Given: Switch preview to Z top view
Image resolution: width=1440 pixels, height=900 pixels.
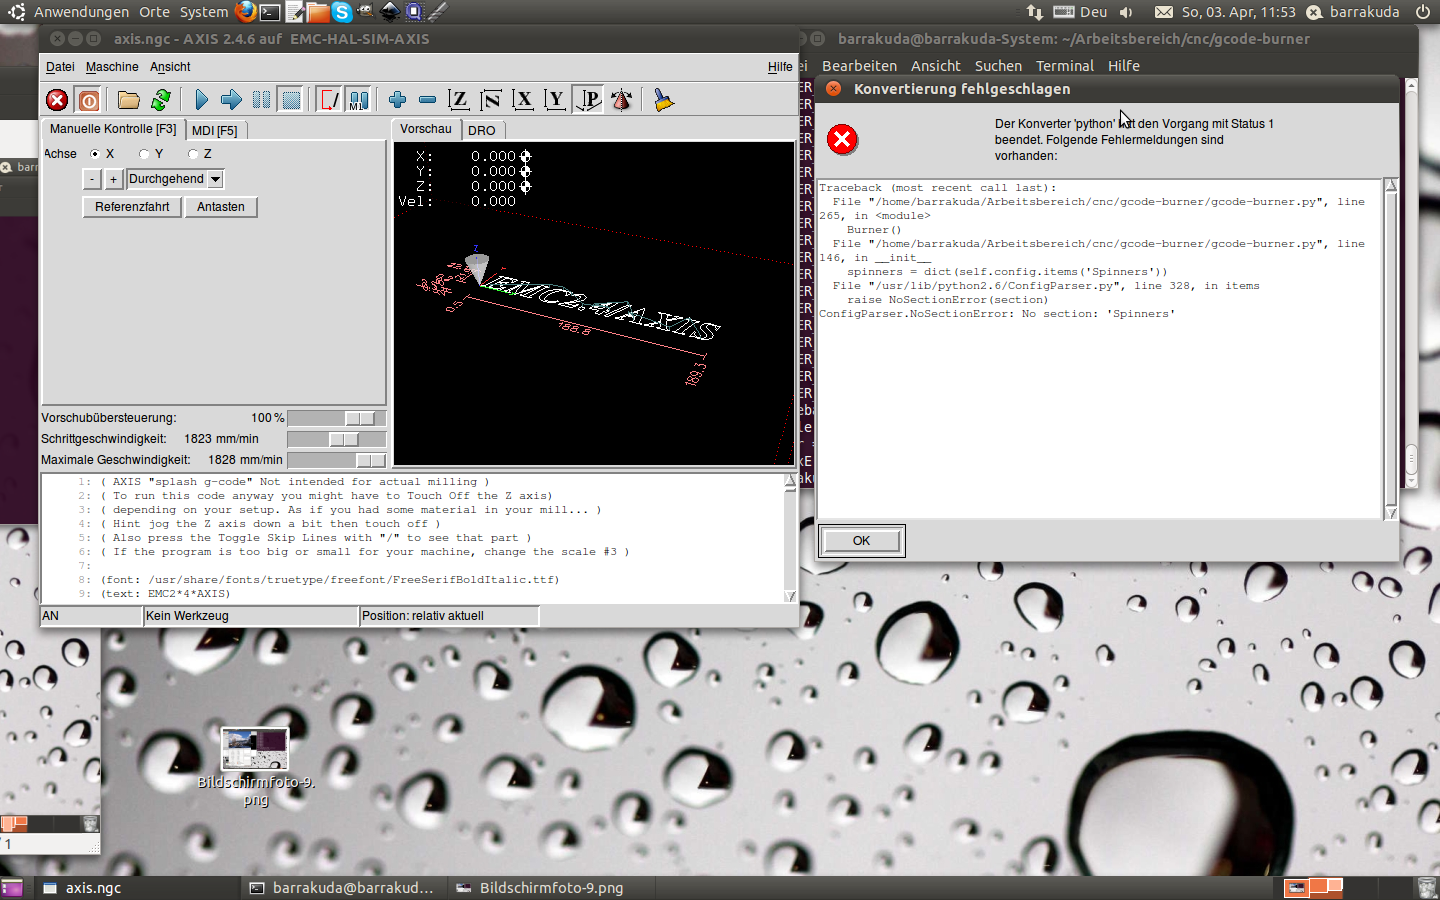Looking at the screenshot, I should tap(459, 100).
